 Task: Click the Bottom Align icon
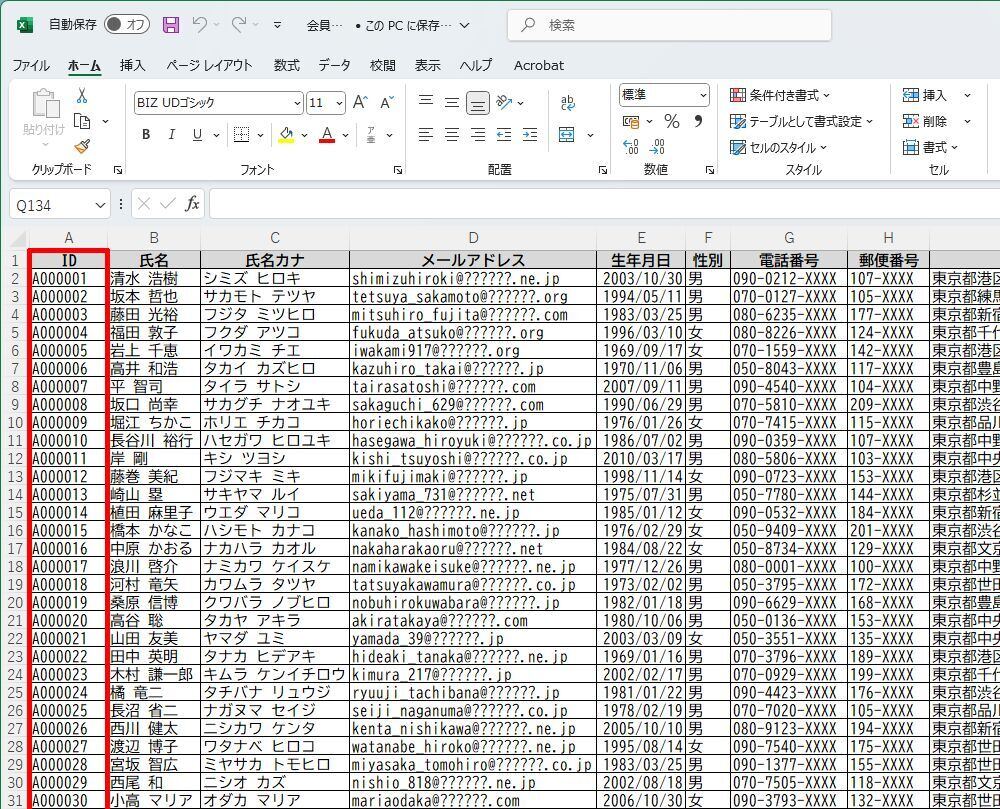478,103
